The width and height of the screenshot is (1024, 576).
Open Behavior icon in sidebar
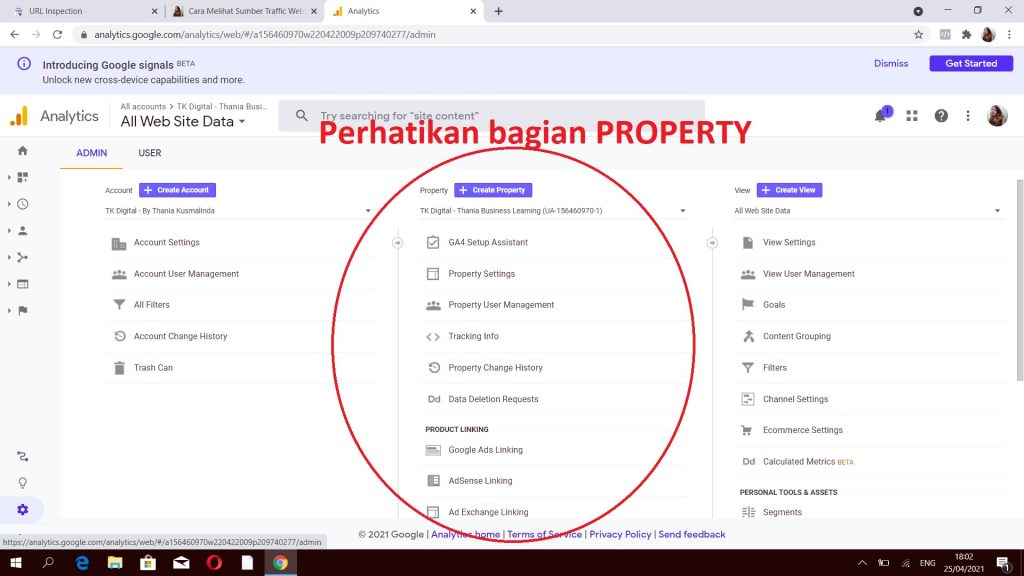point(23,284)
